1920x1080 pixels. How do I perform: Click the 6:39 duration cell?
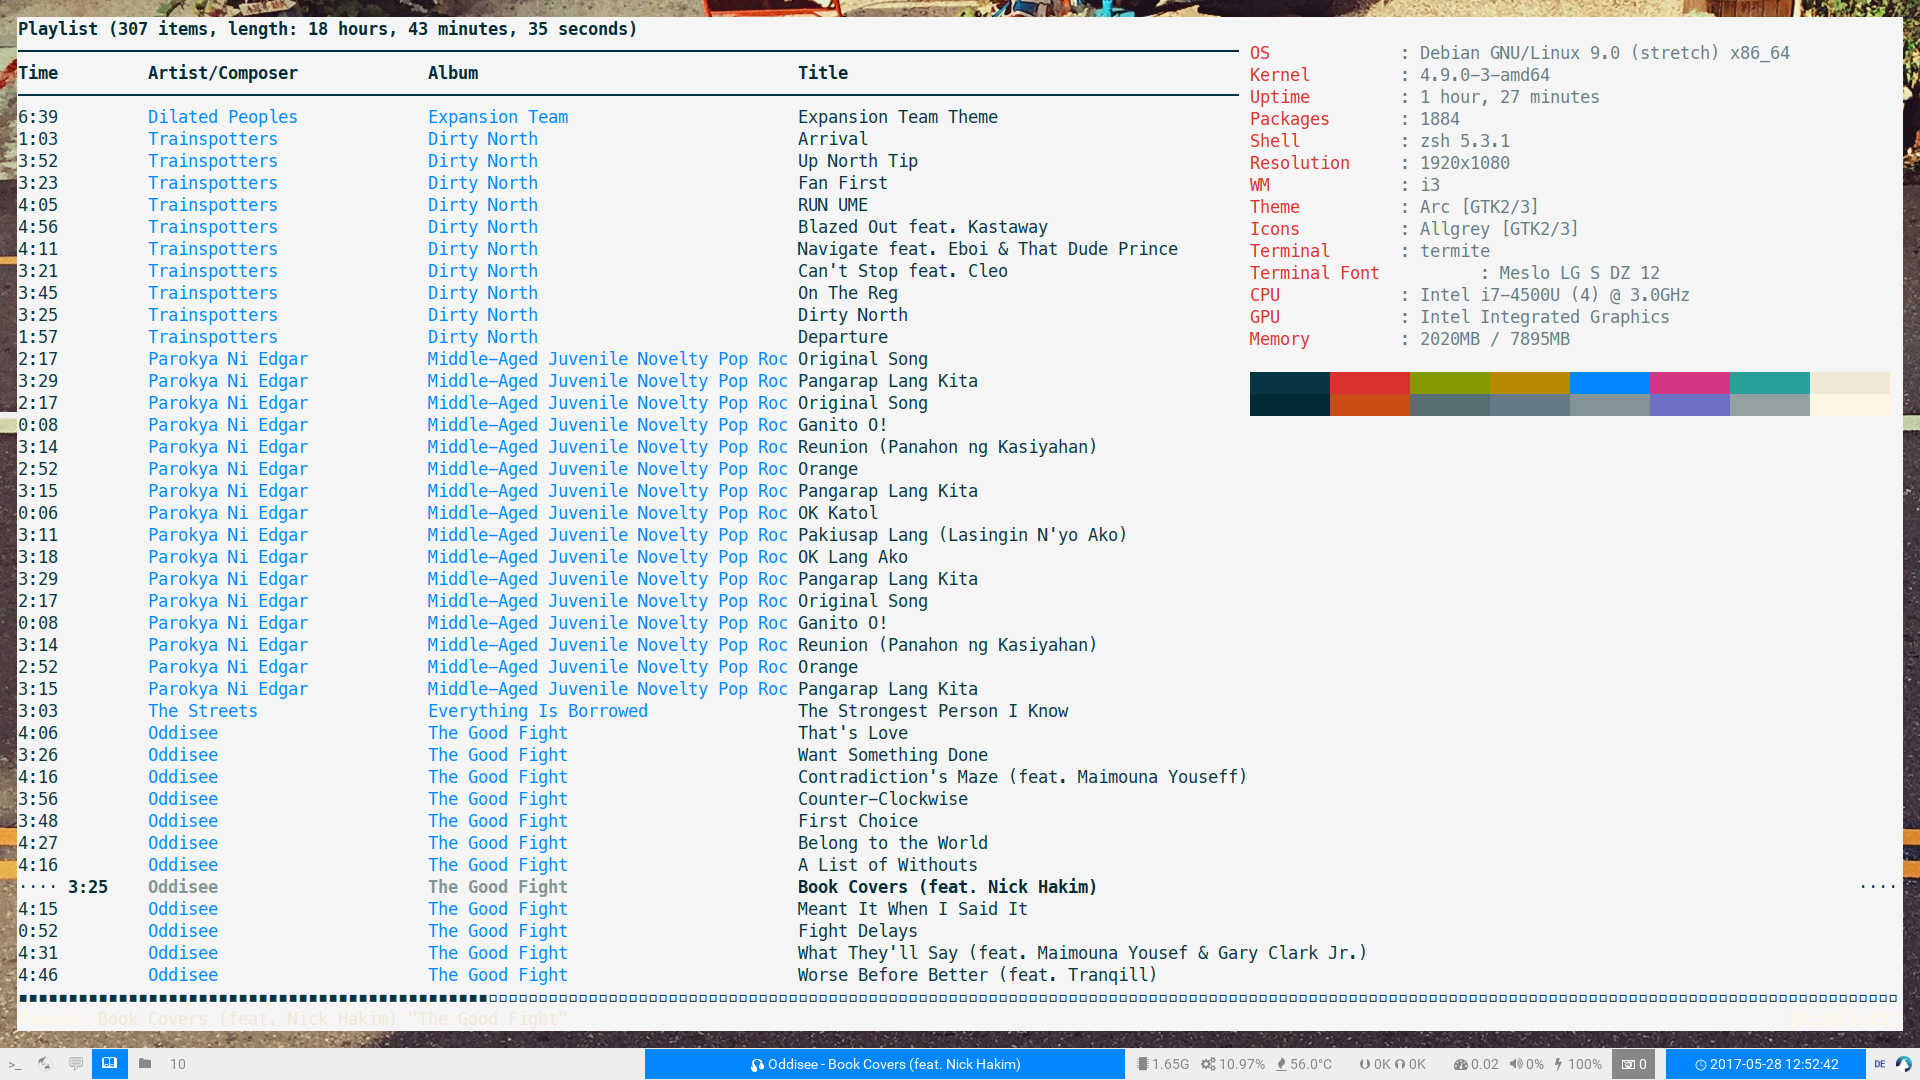(x=38, y=117)
